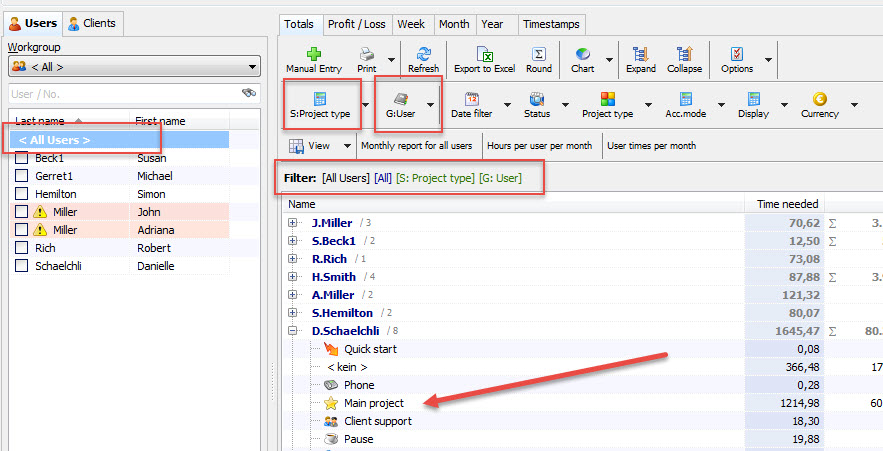This screenshot has height=451, width=883.
Task: Open the Clients tab
Action: tap(92, 23)
